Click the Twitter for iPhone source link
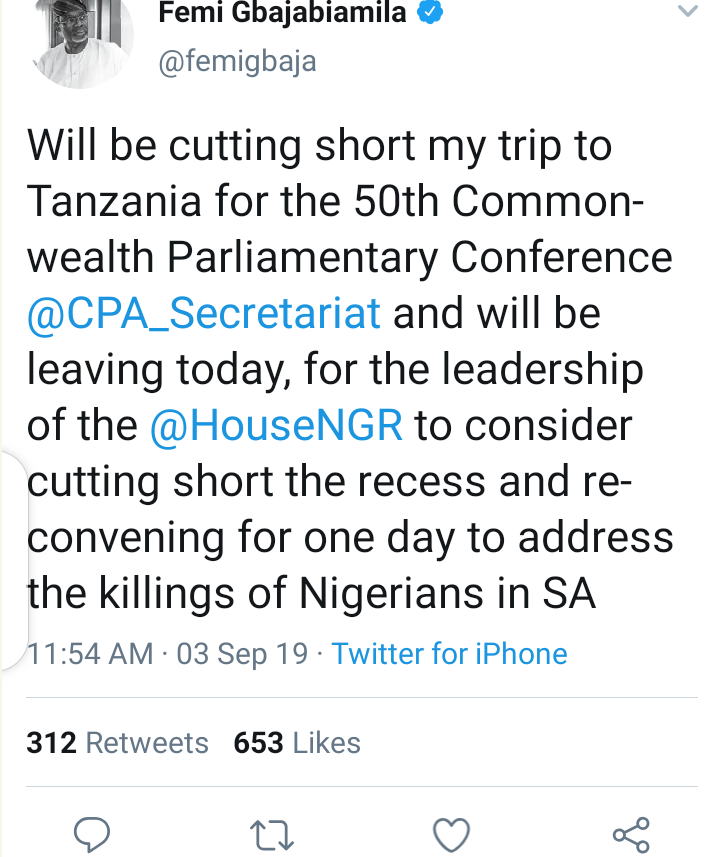722x857 pixels. point(449,654)
